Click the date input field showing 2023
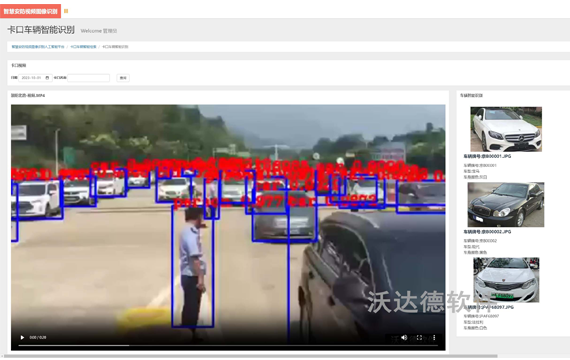The width and height of the screenshot is (570, 360). (35, 78)
